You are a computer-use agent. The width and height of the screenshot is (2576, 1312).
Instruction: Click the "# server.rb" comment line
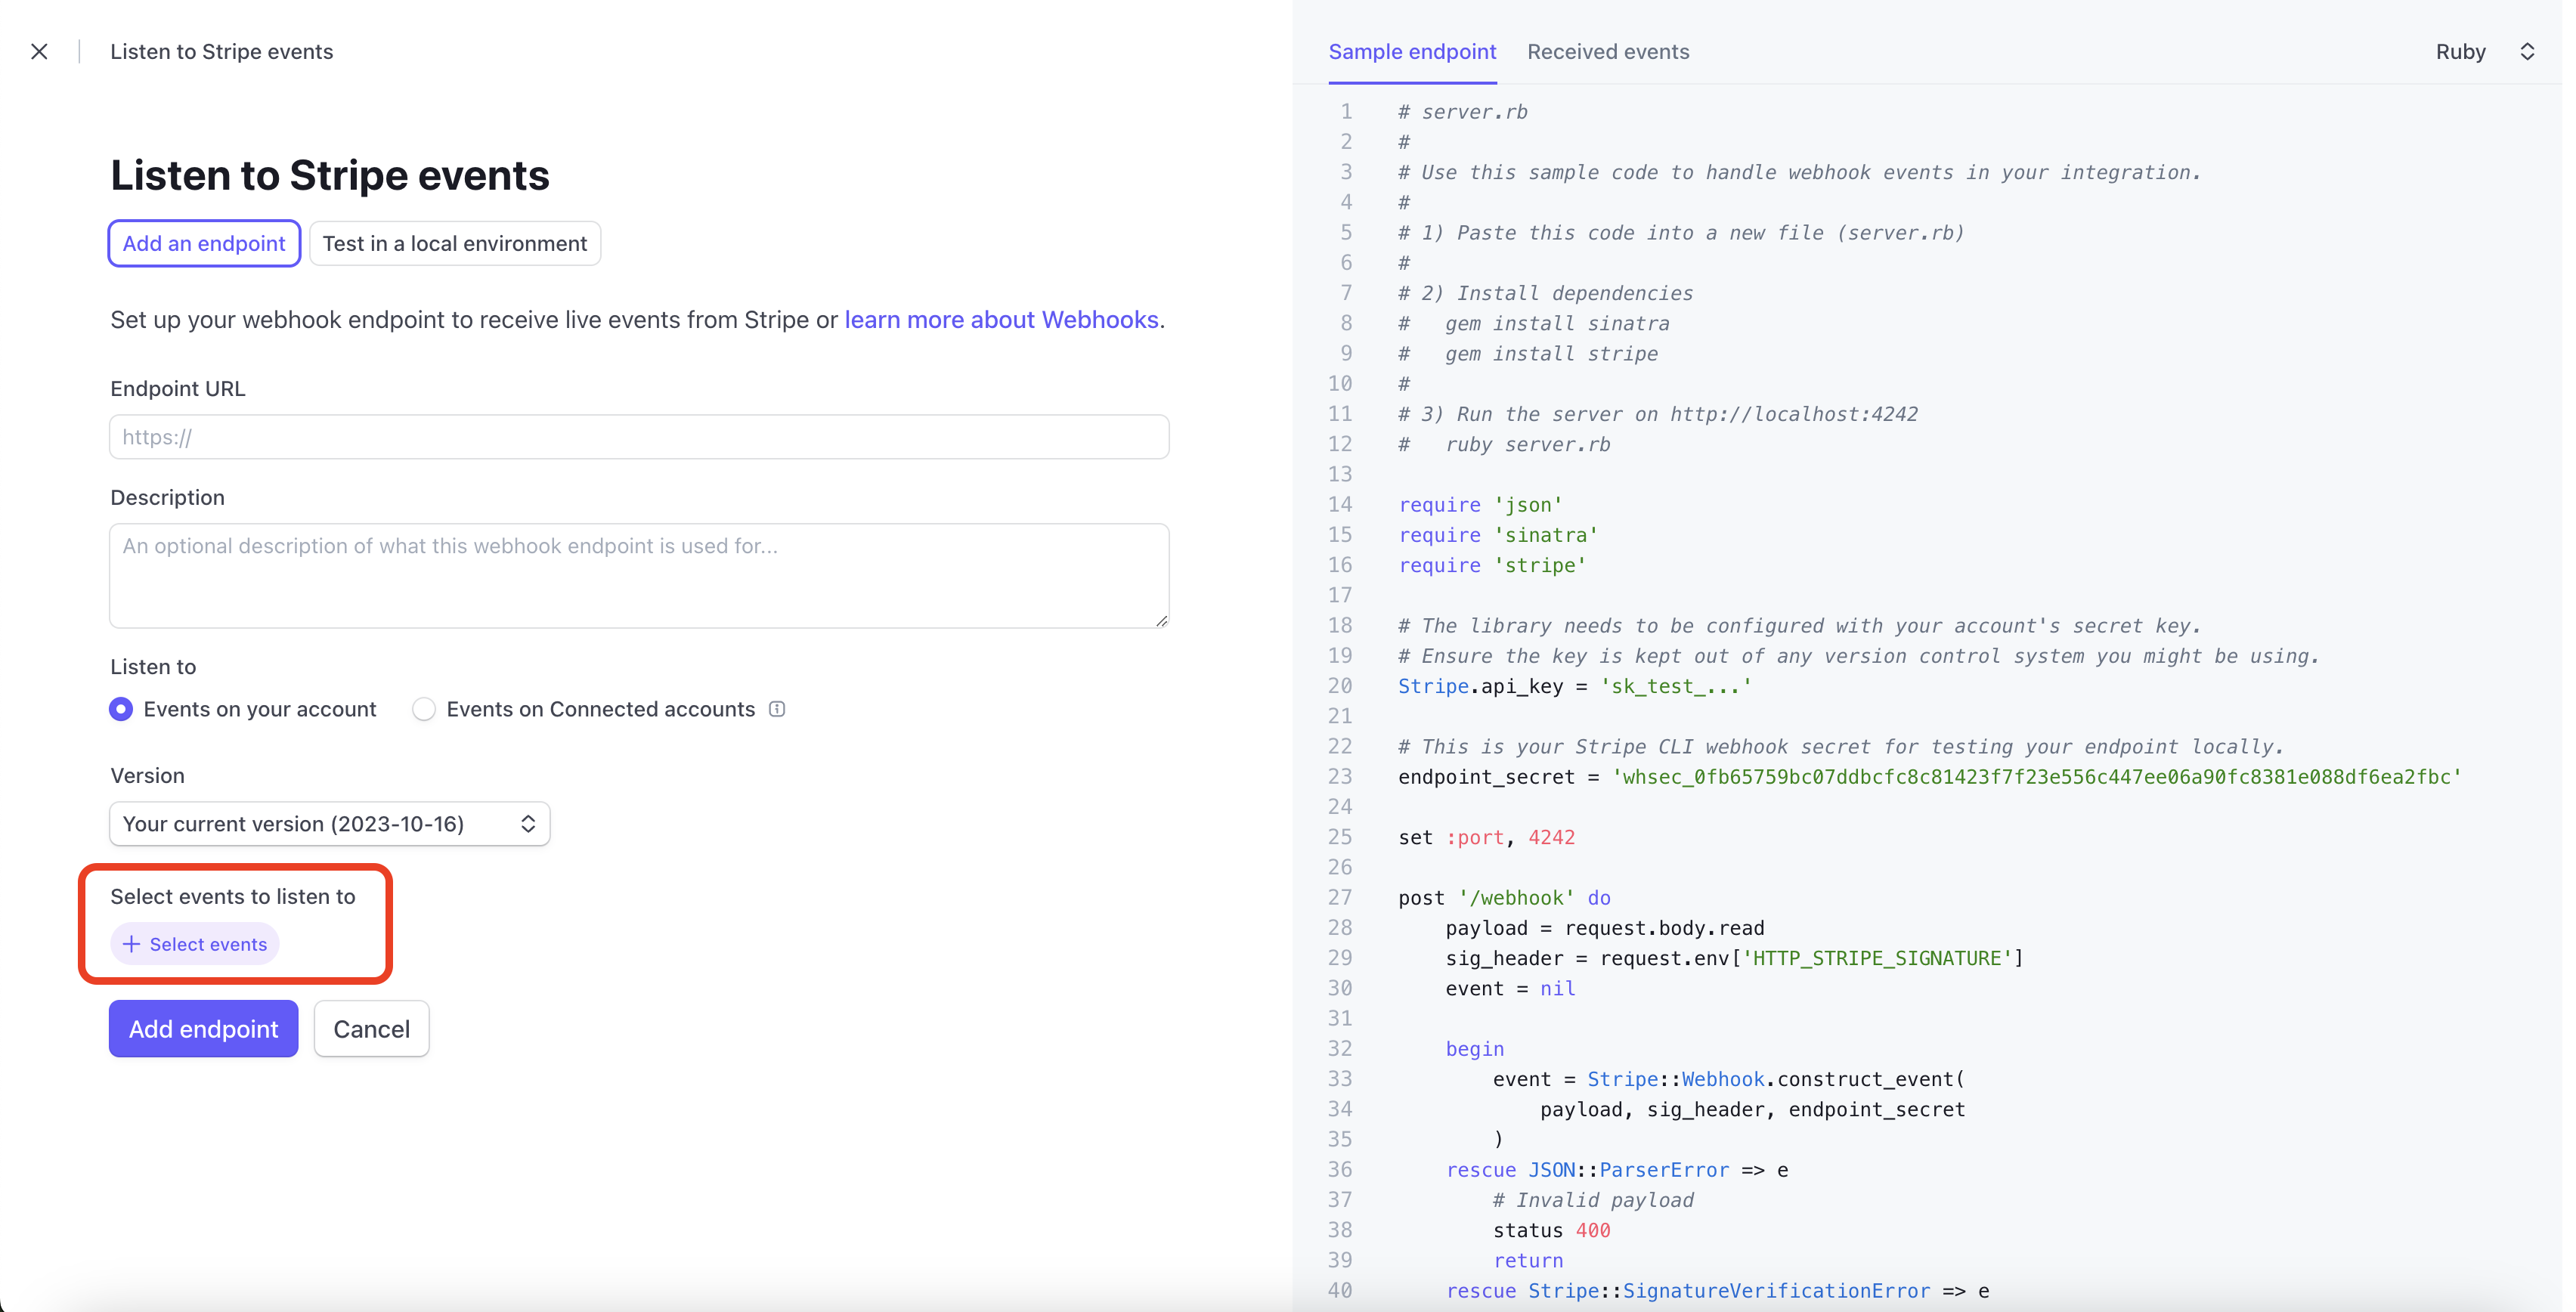click(1463, 112)
